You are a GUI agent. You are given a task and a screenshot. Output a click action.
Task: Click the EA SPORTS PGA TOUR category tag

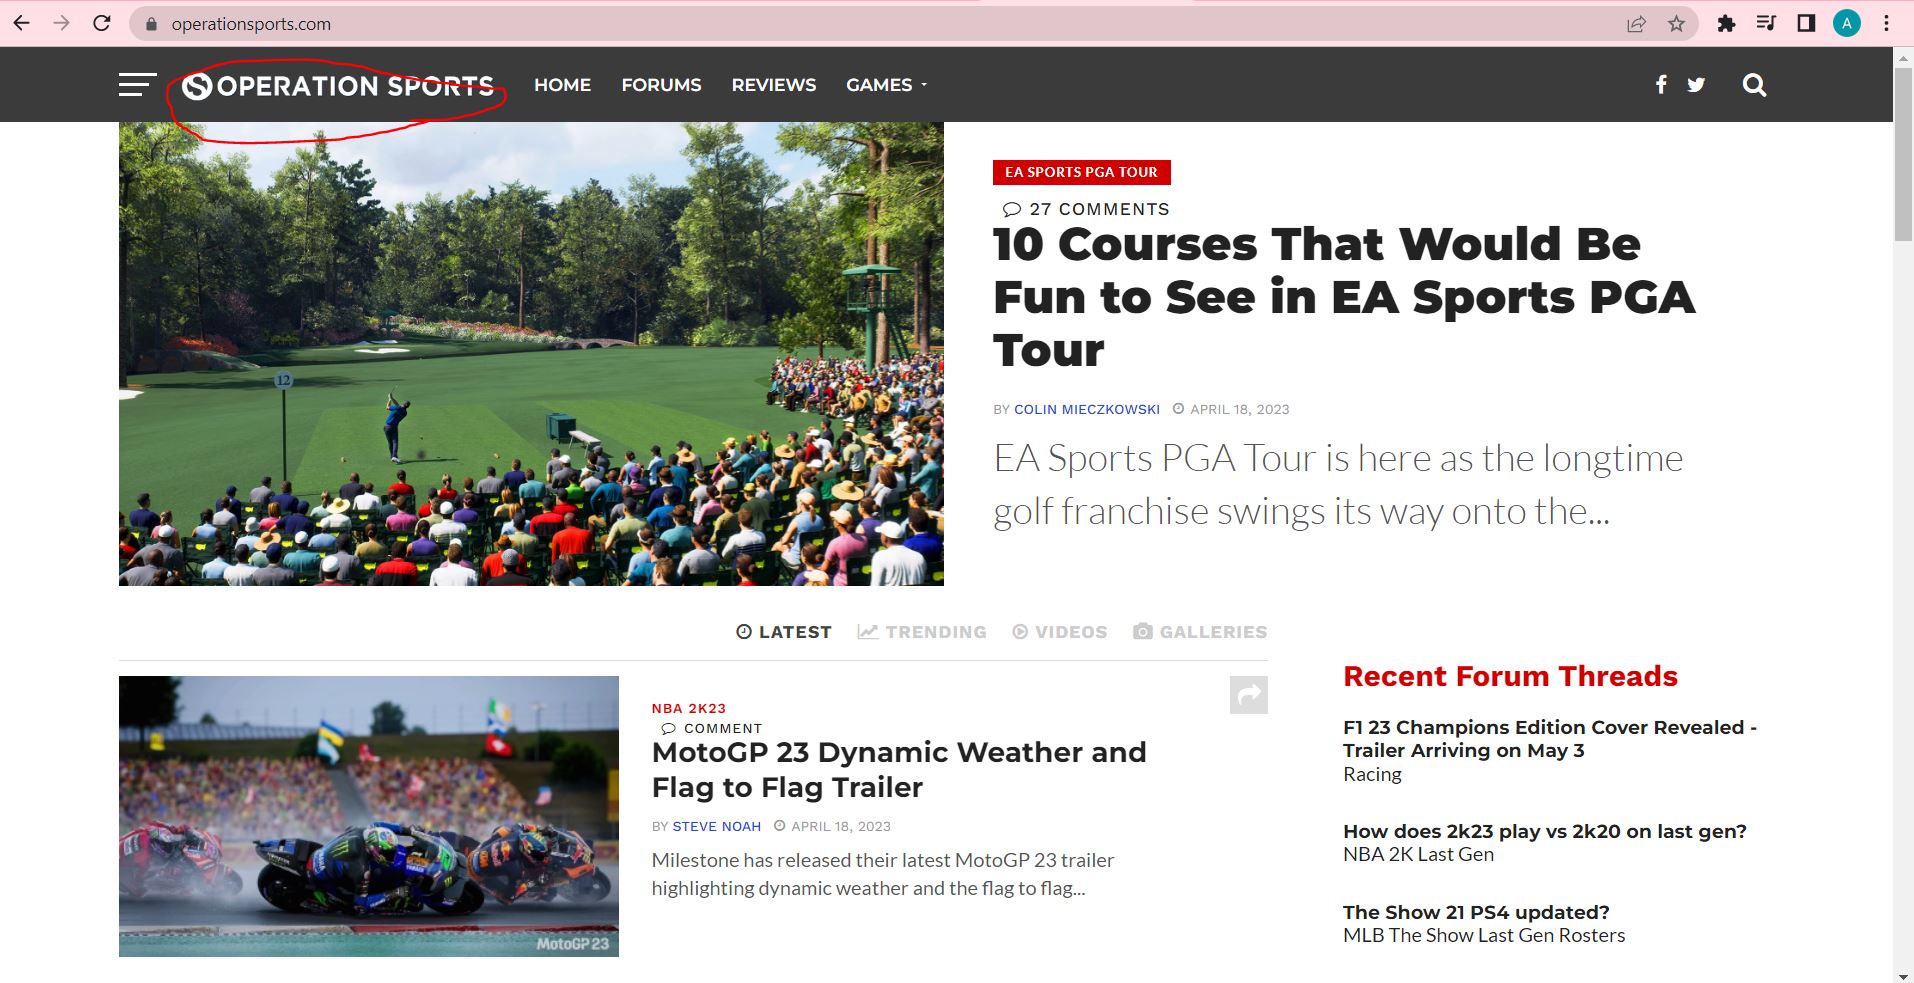1081,172
